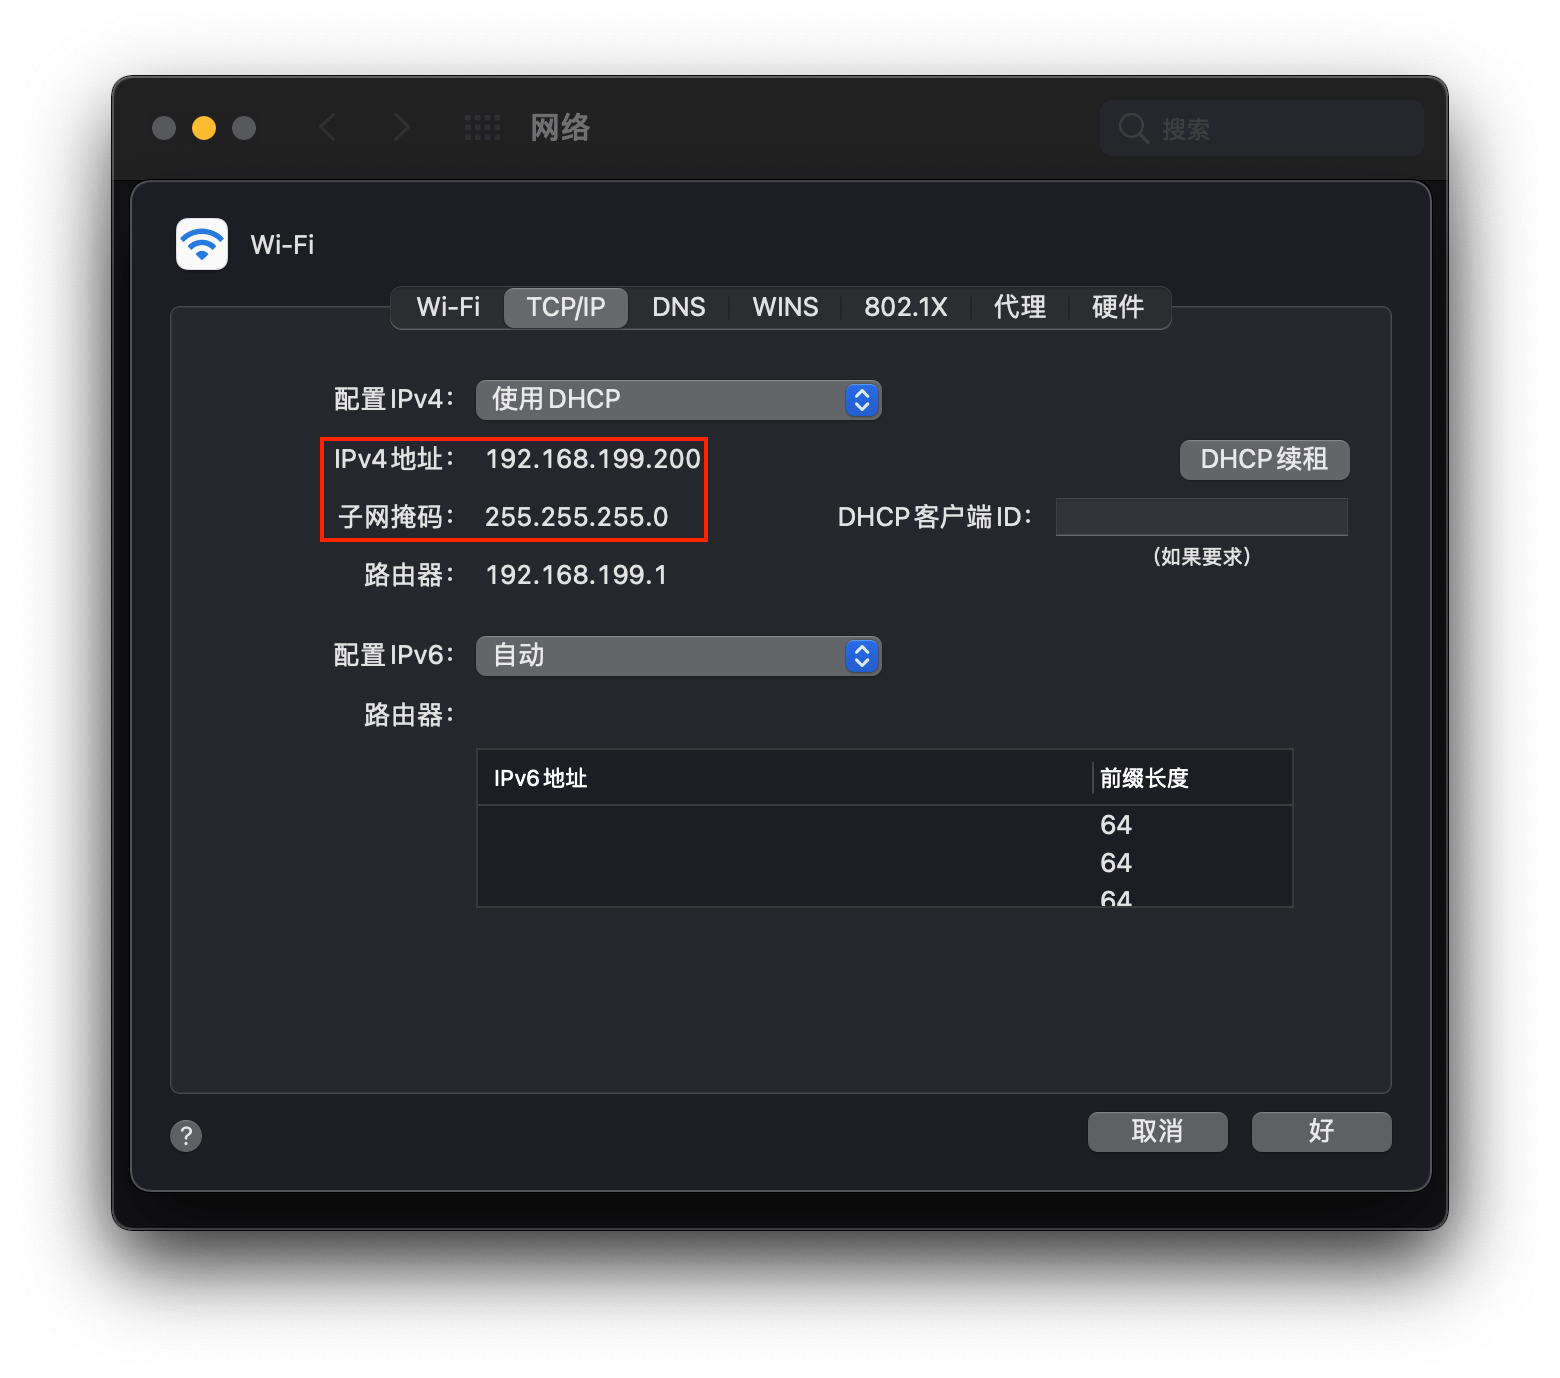Focus the DHCP客户端ID input field
1560x1378 pixels.
[1201, 517]
